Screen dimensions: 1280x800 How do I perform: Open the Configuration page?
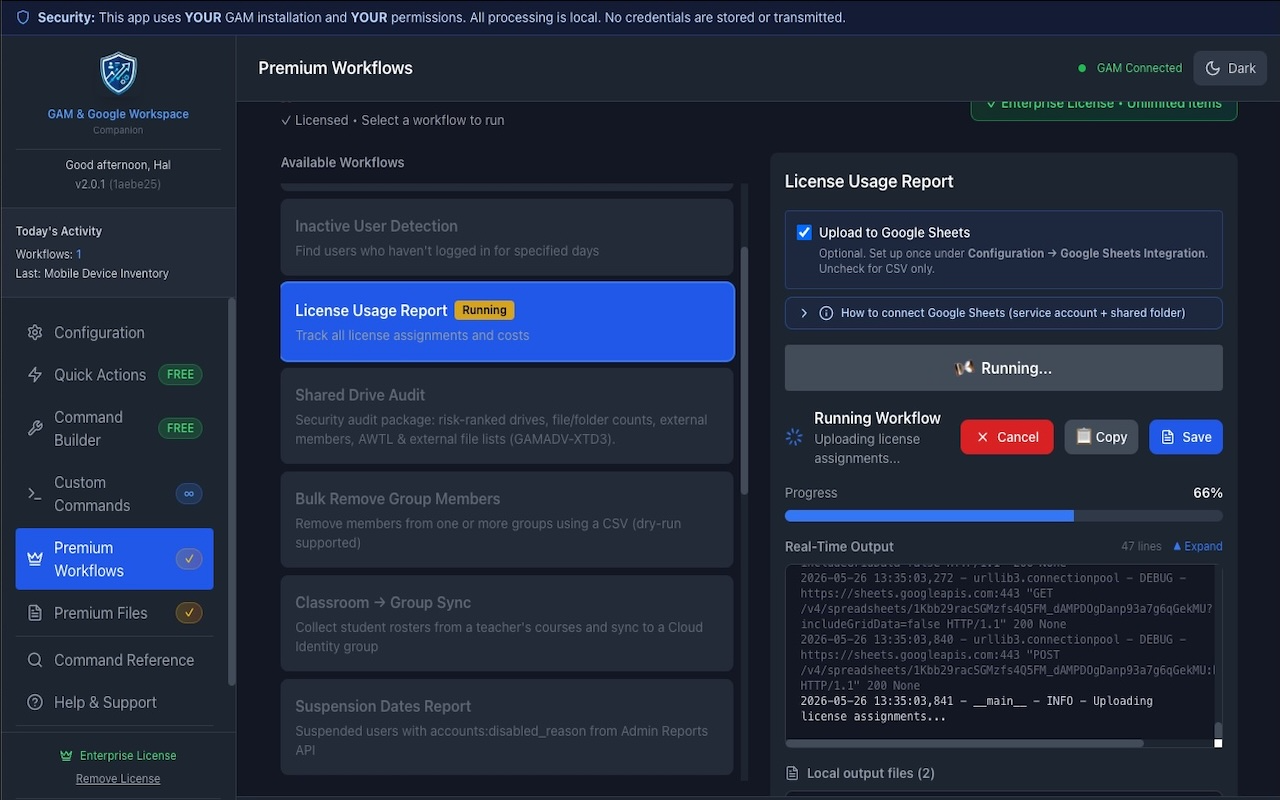click(x=114, y=333)
